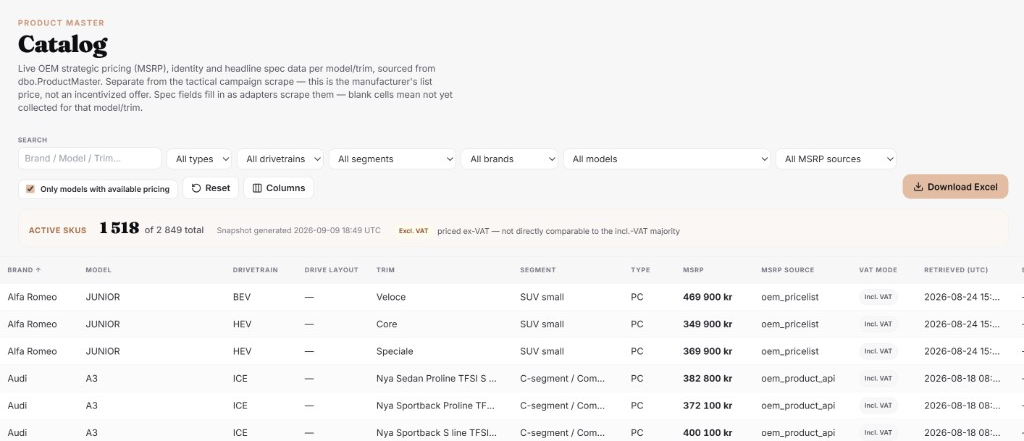
Task: Focus the Brand / Model / Trim search field
Action: (x=89, y=159)
